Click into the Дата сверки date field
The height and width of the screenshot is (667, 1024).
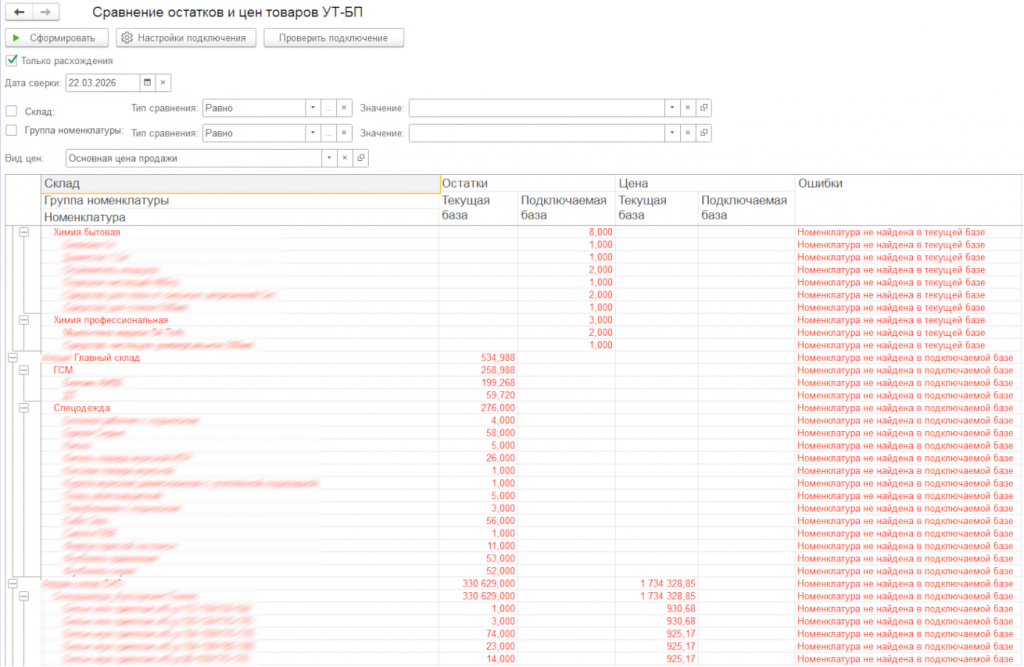click(103, 83)
